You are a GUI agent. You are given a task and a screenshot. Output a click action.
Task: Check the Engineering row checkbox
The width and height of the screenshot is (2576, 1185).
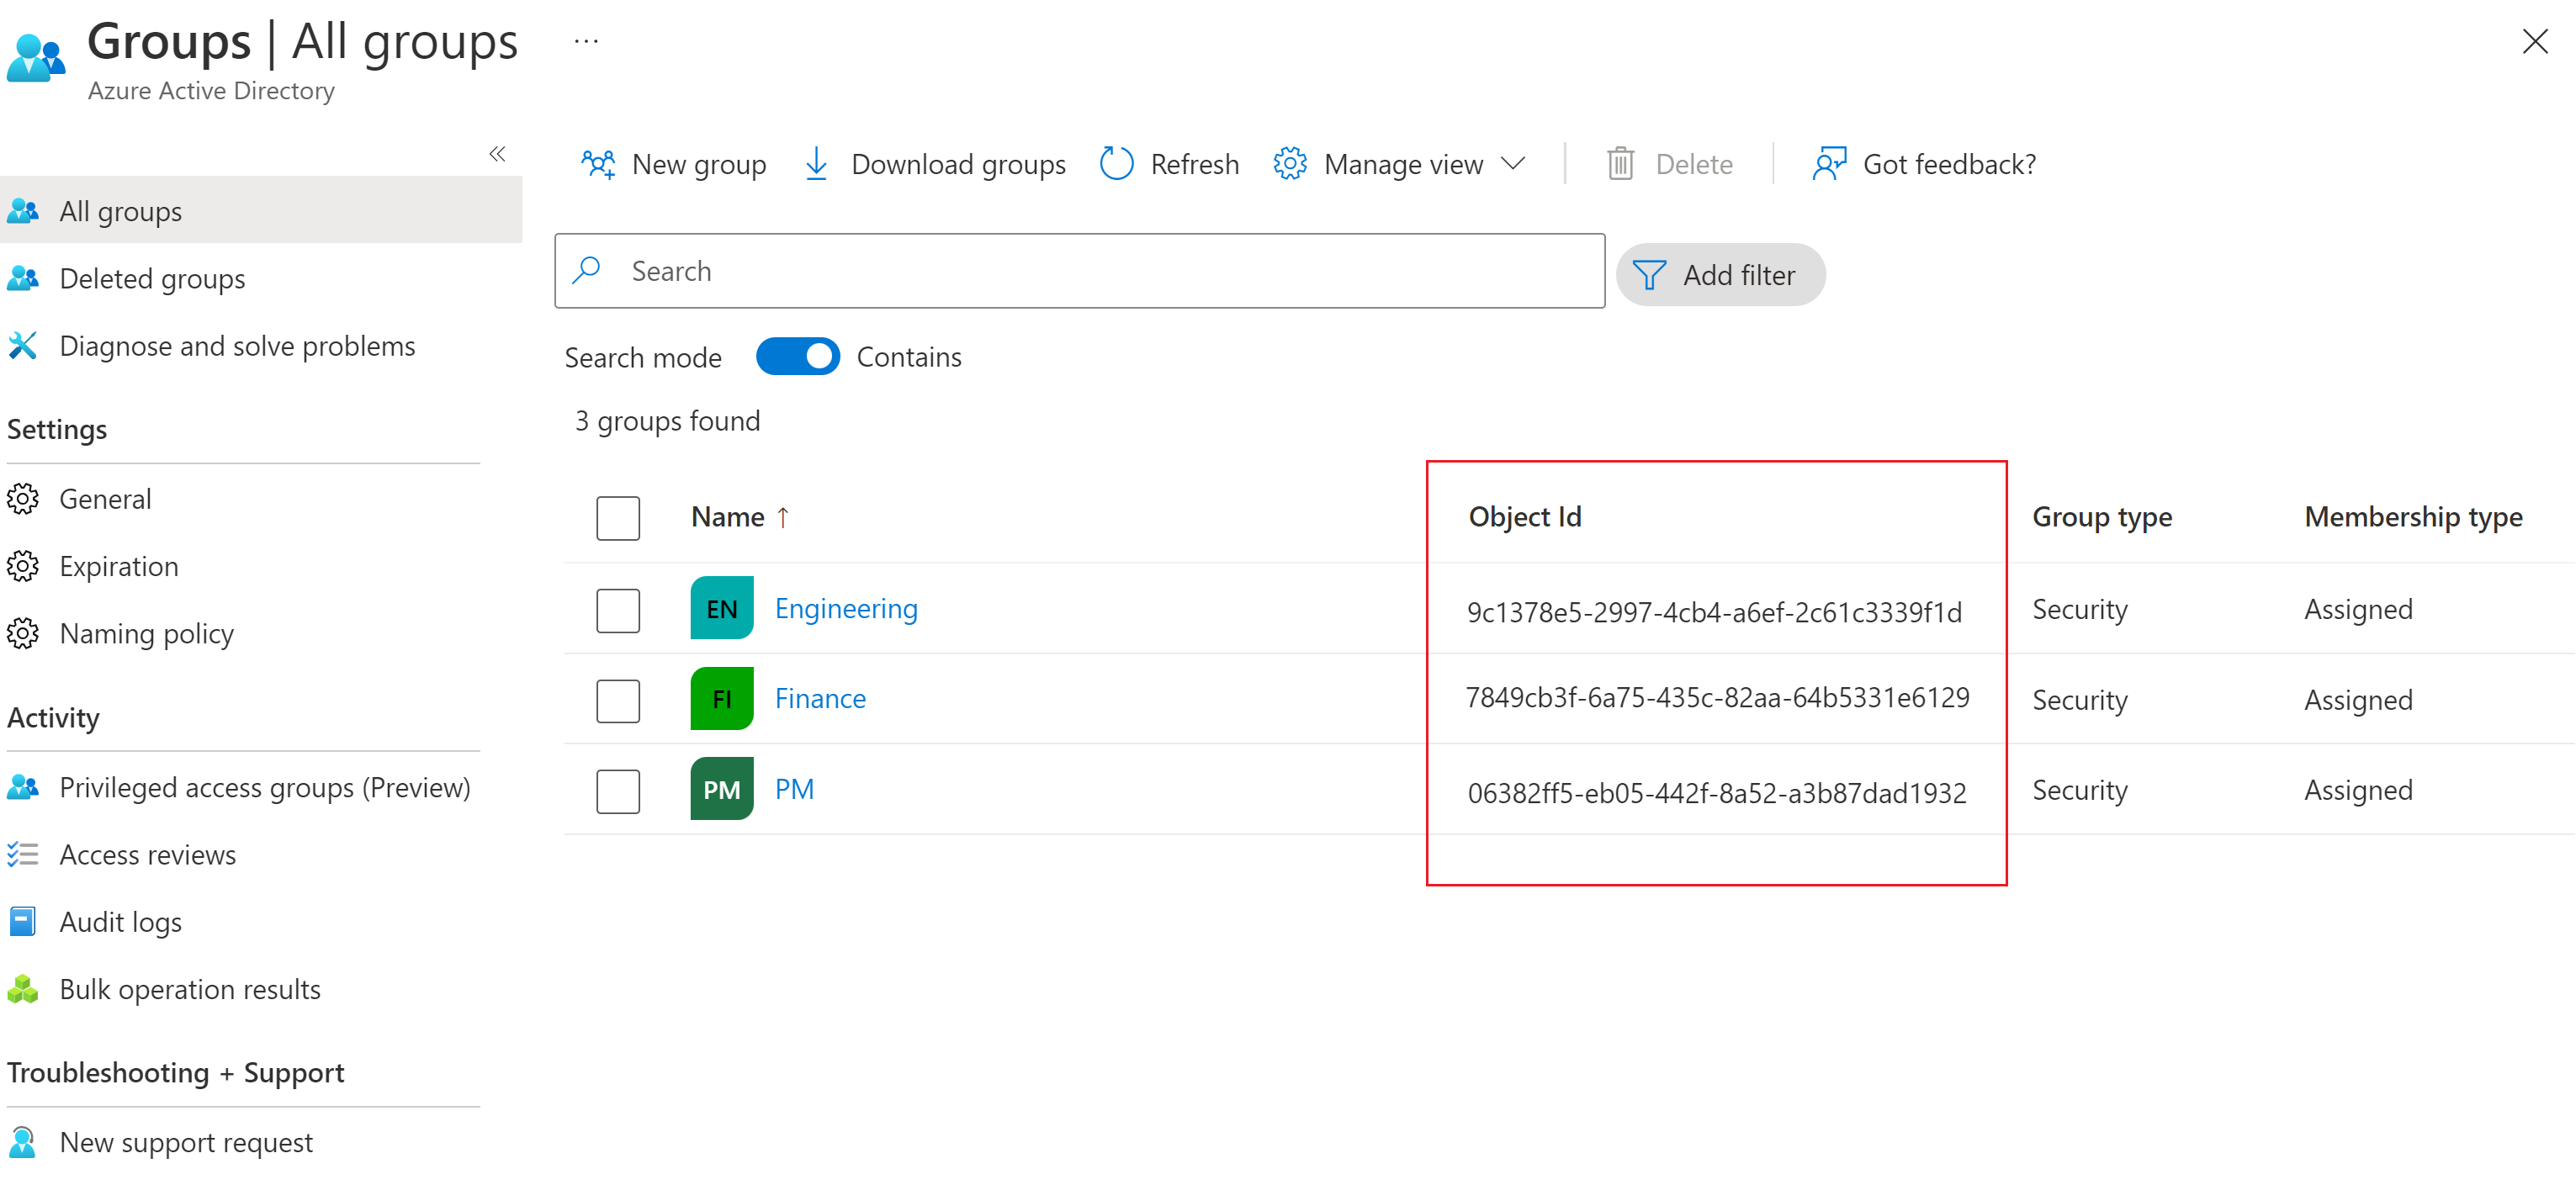[618, 610]
